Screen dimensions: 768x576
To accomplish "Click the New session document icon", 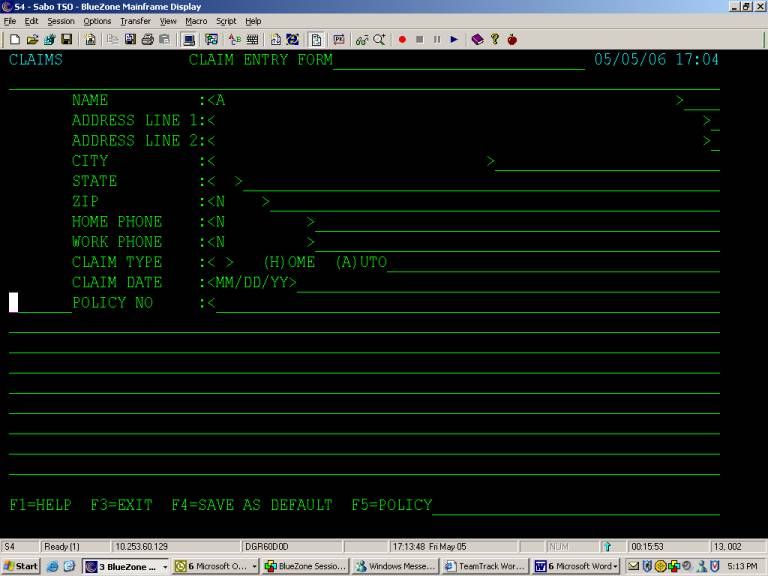I will (x=15, y=40).
